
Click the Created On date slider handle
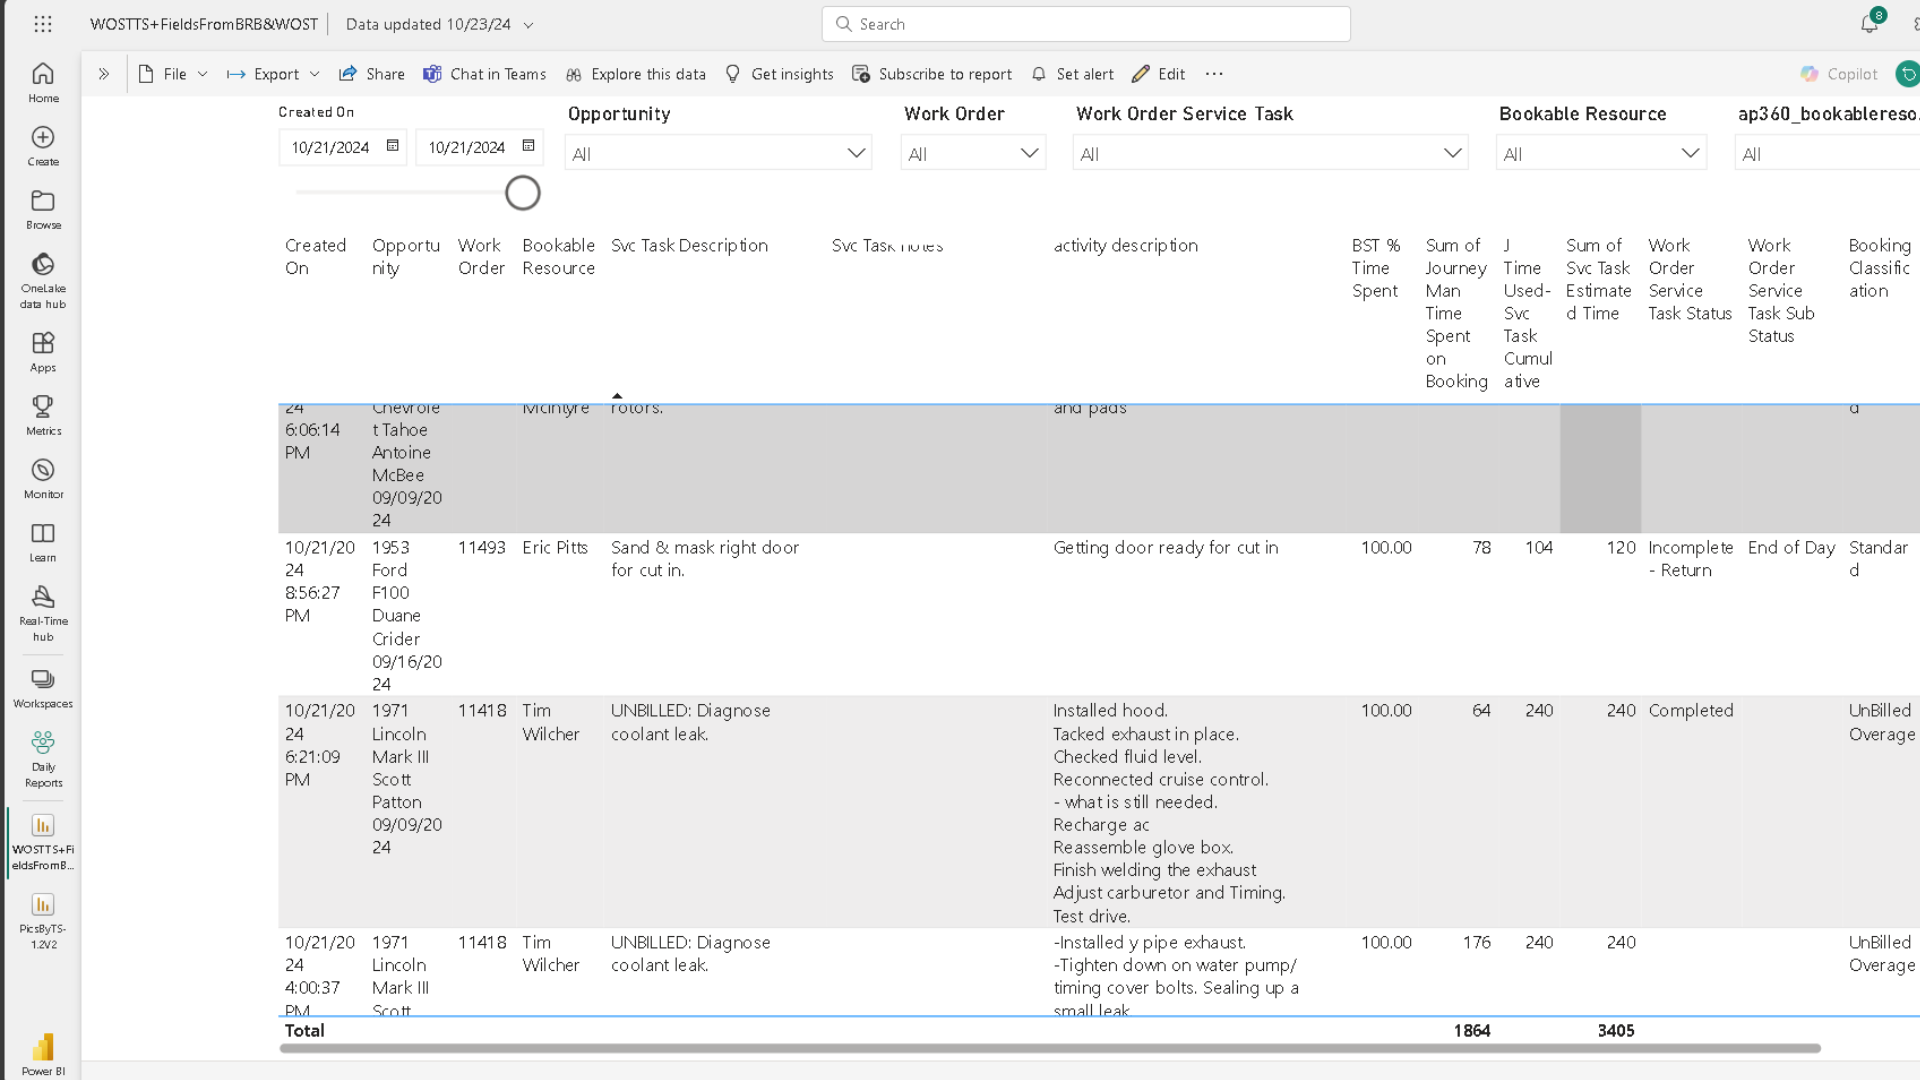pos(522,193)
